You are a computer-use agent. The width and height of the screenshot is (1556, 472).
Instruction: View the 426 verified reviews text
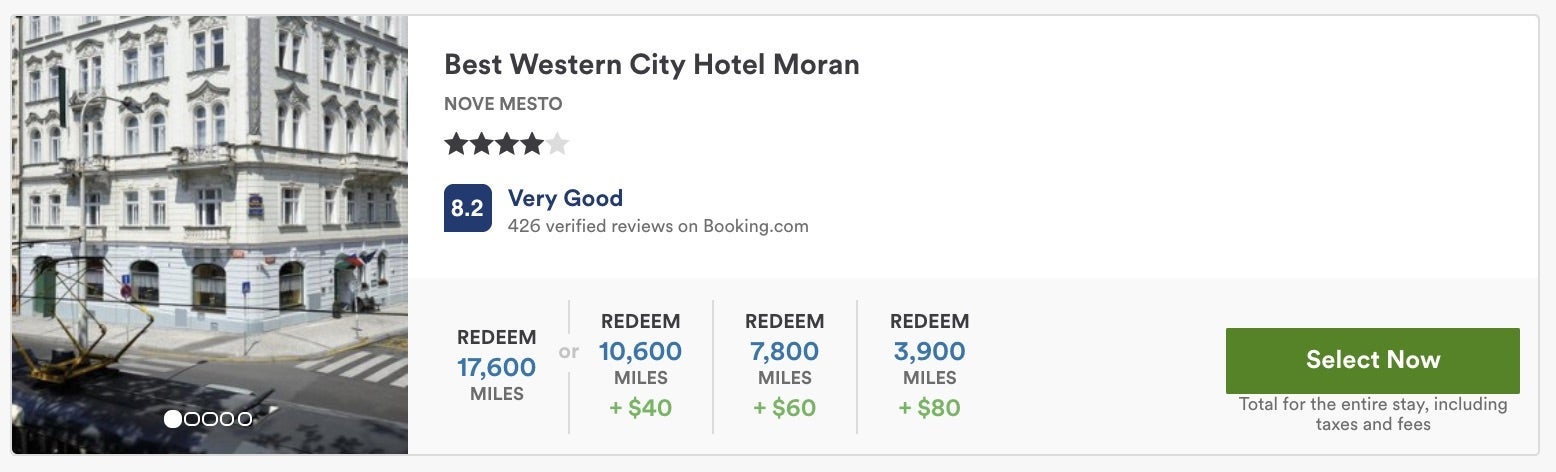(658, 226)
